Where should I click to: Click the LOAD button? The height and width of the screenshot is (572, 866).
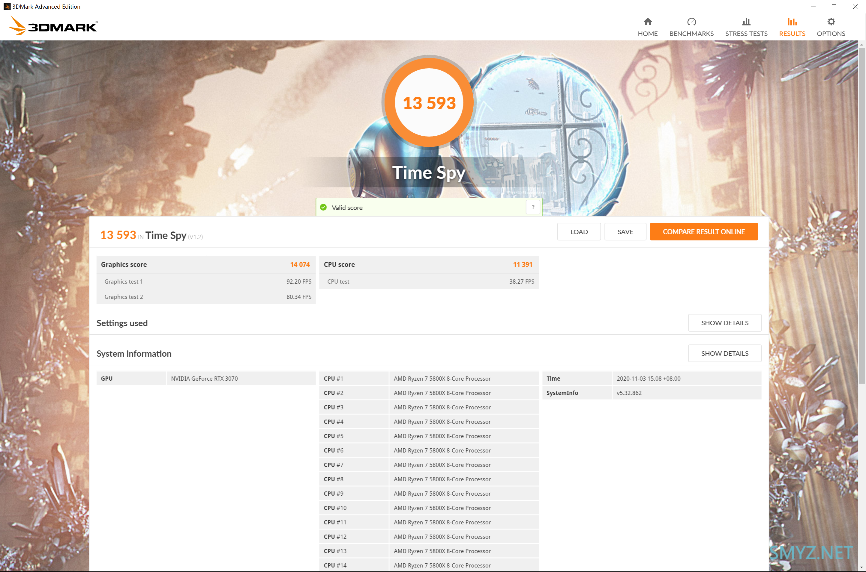578,232
